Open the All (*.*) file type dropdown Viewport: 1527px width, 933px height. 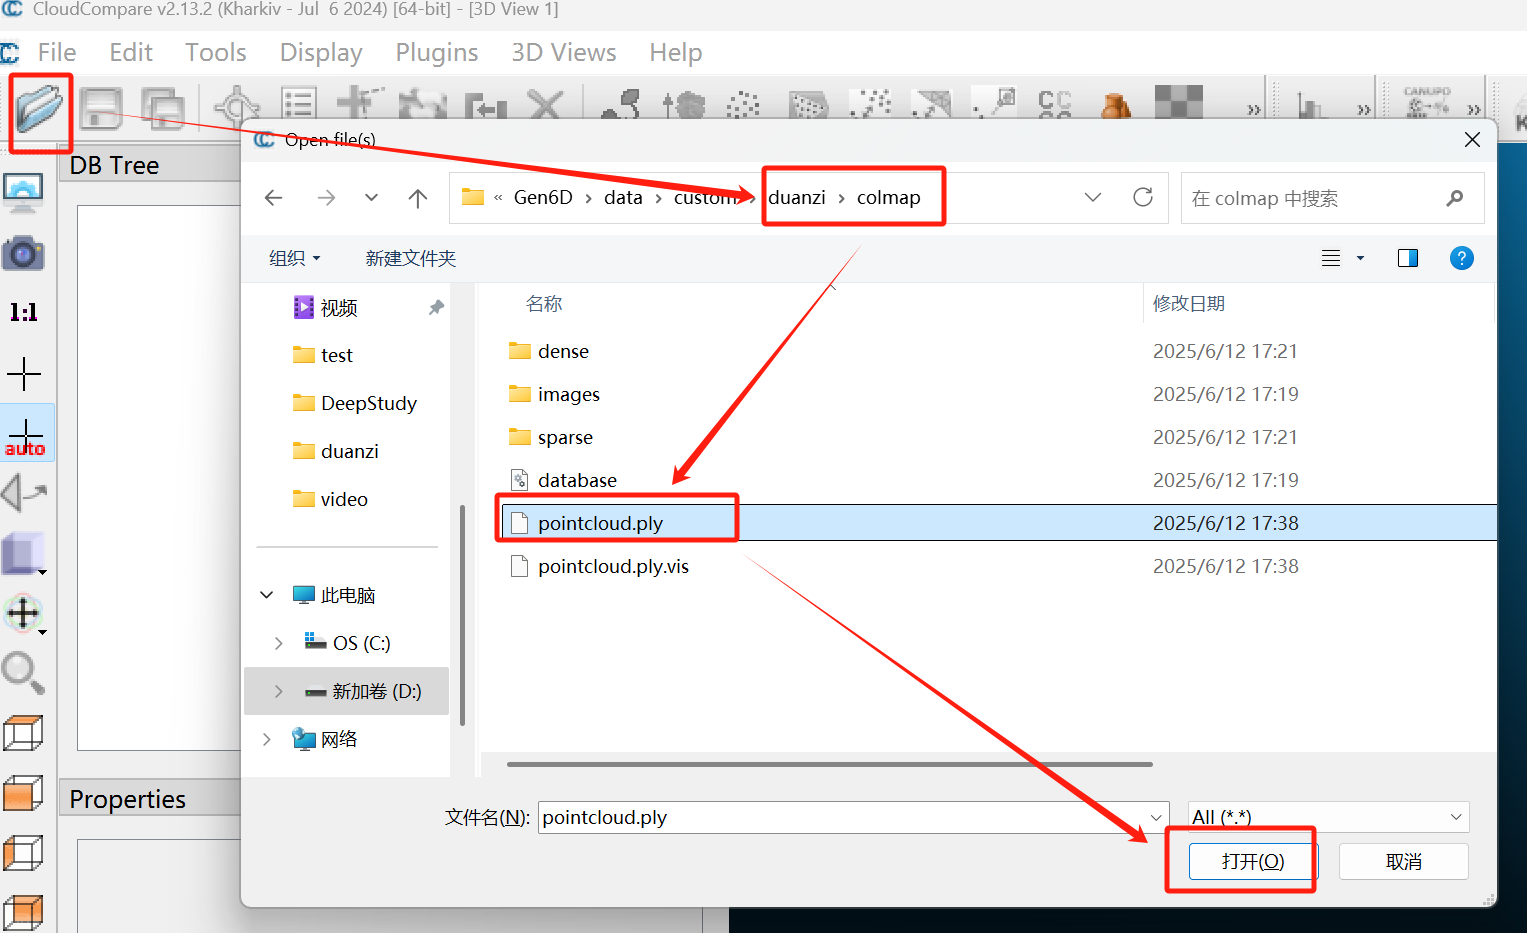[1328, 817]
